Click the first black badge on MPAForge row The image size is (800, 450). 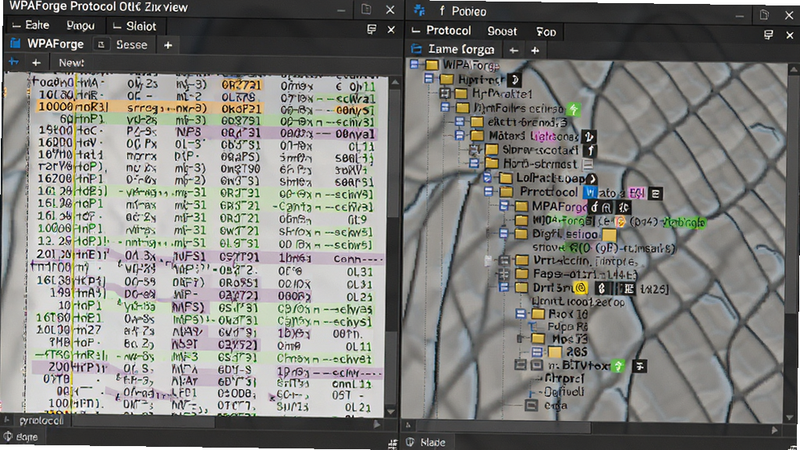[594, 207]
